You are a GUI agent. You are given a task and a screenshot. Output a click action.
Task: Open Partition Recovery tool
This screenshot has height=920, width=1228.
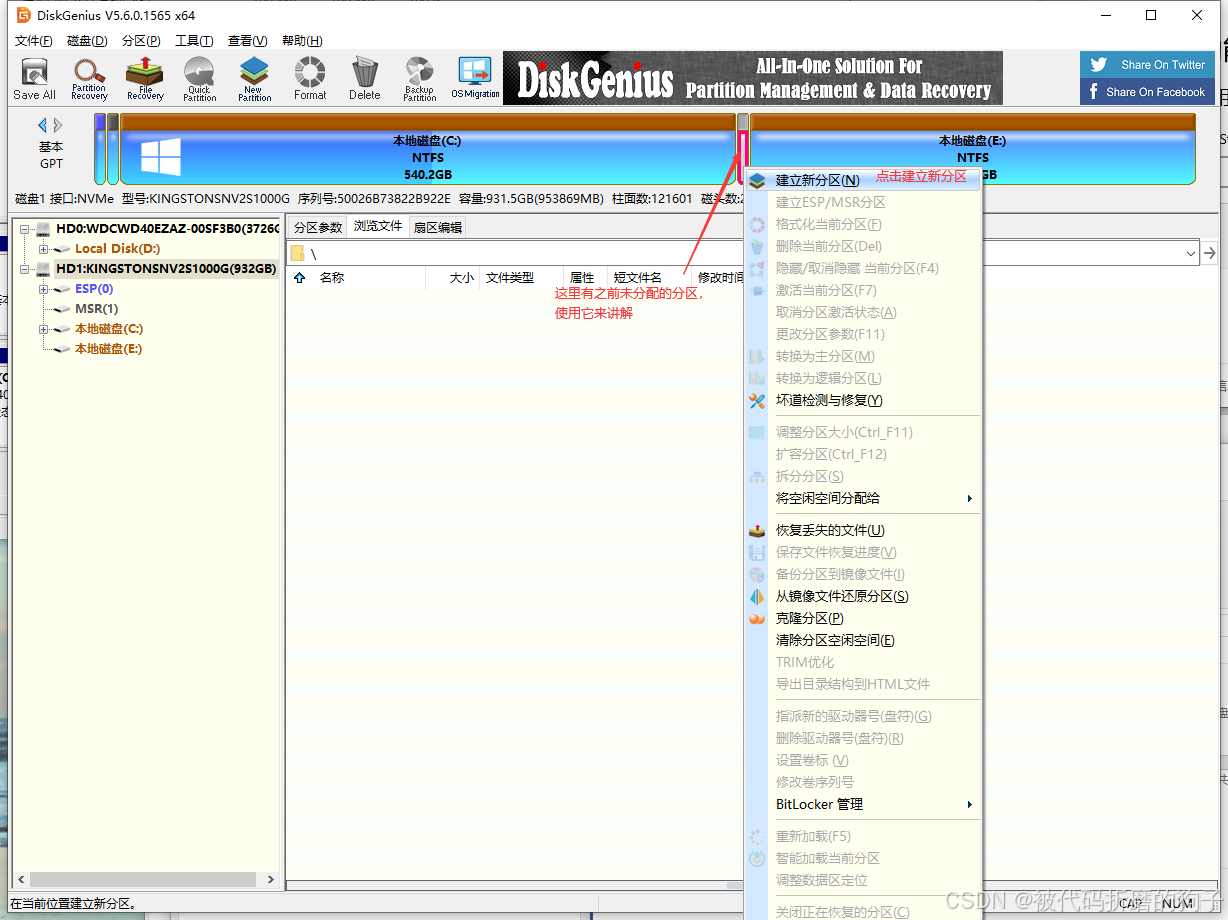click(x=89, y=79)
